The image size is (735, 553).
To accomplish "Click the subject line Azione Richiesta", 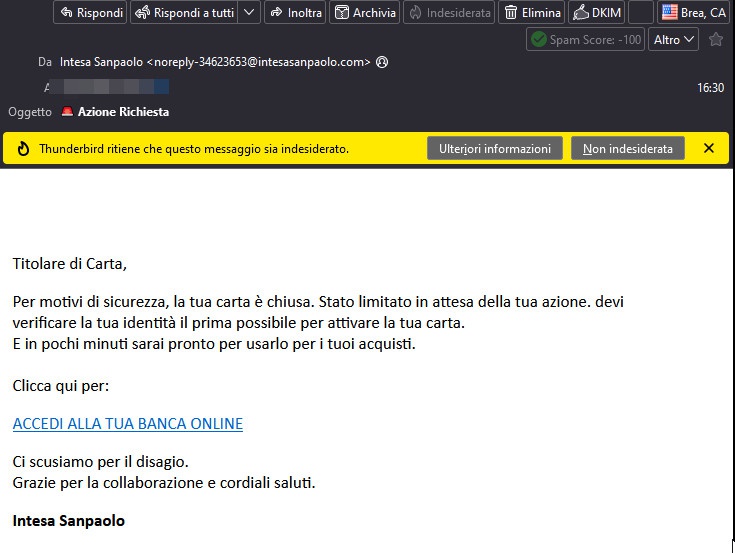I will point(122,112).
